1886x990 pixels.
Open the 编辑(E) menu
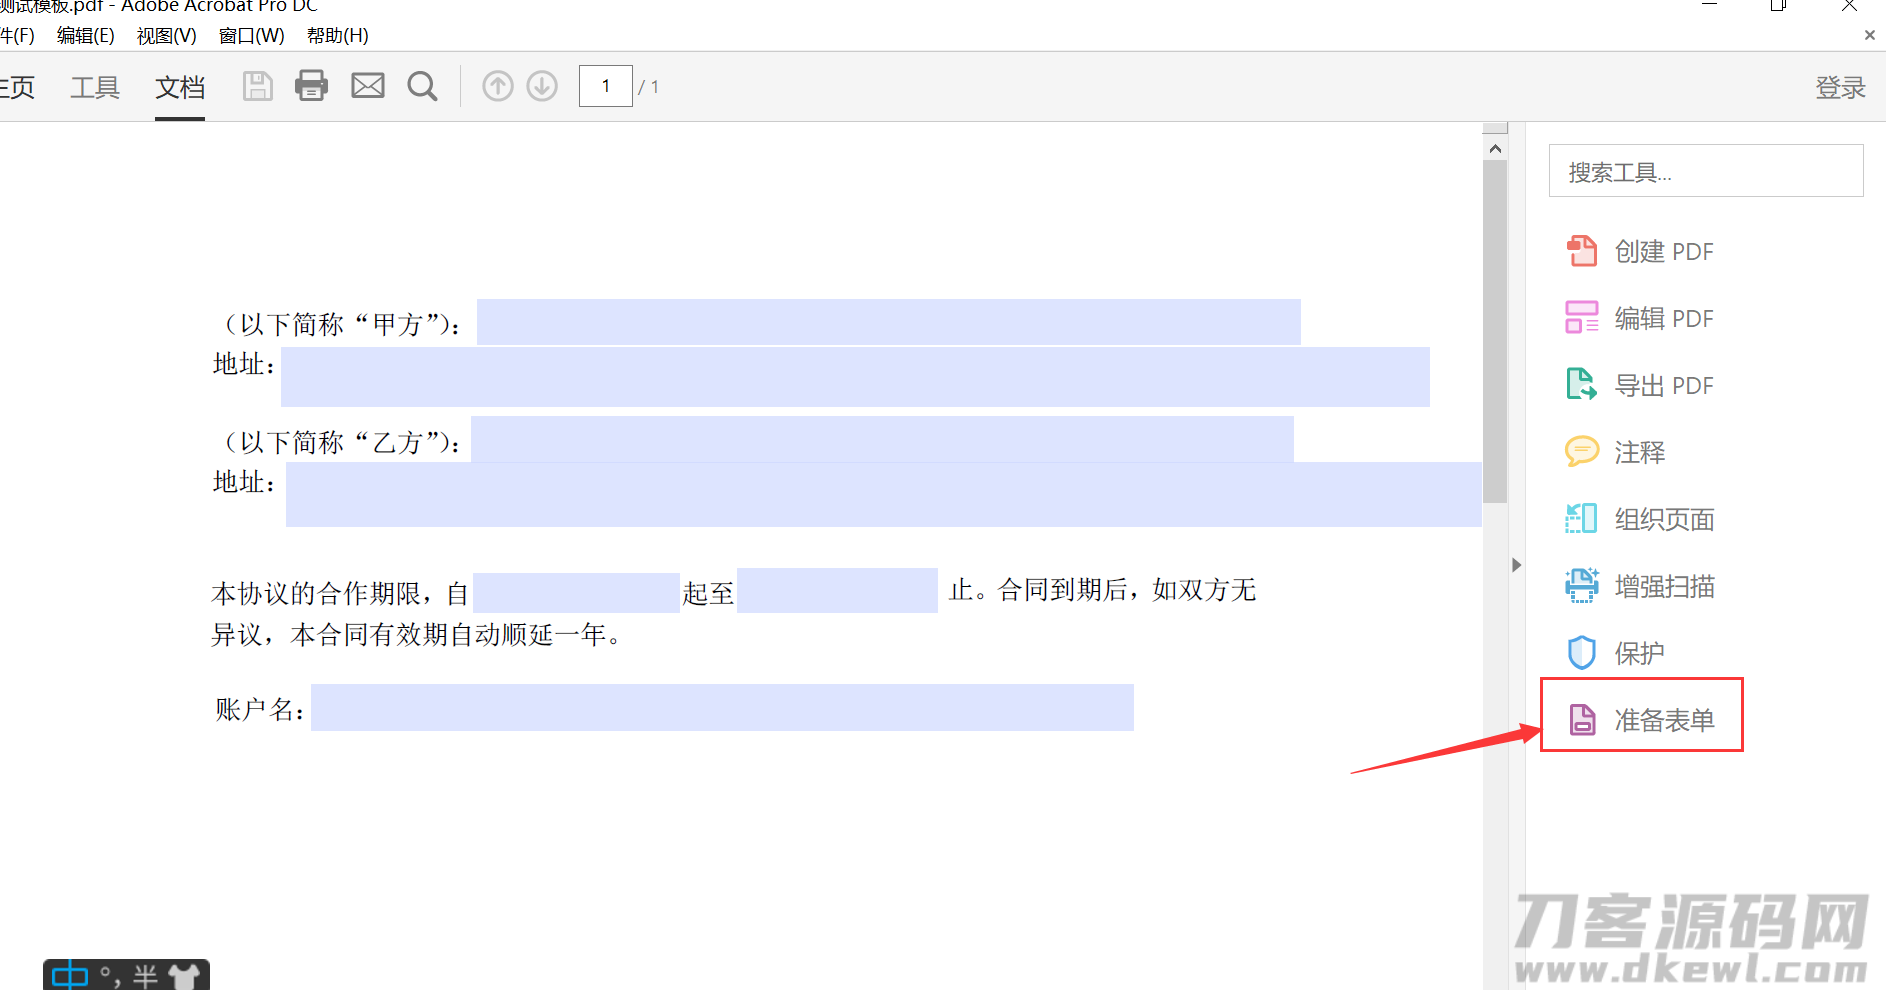tap(85, 36)
